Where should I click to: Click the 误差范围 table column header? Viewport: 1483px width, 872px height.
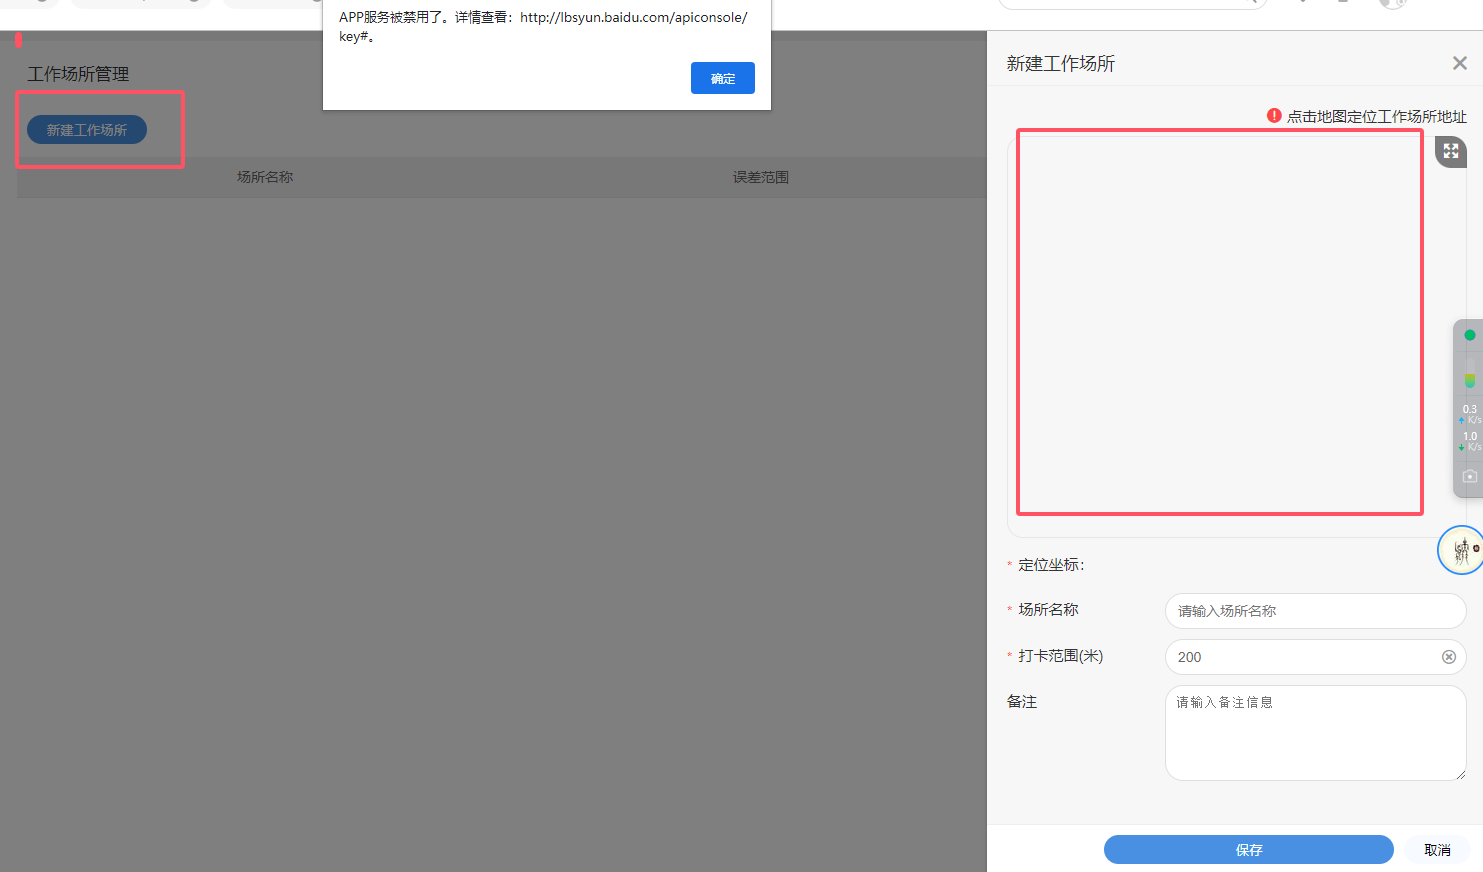click(761, 177)
